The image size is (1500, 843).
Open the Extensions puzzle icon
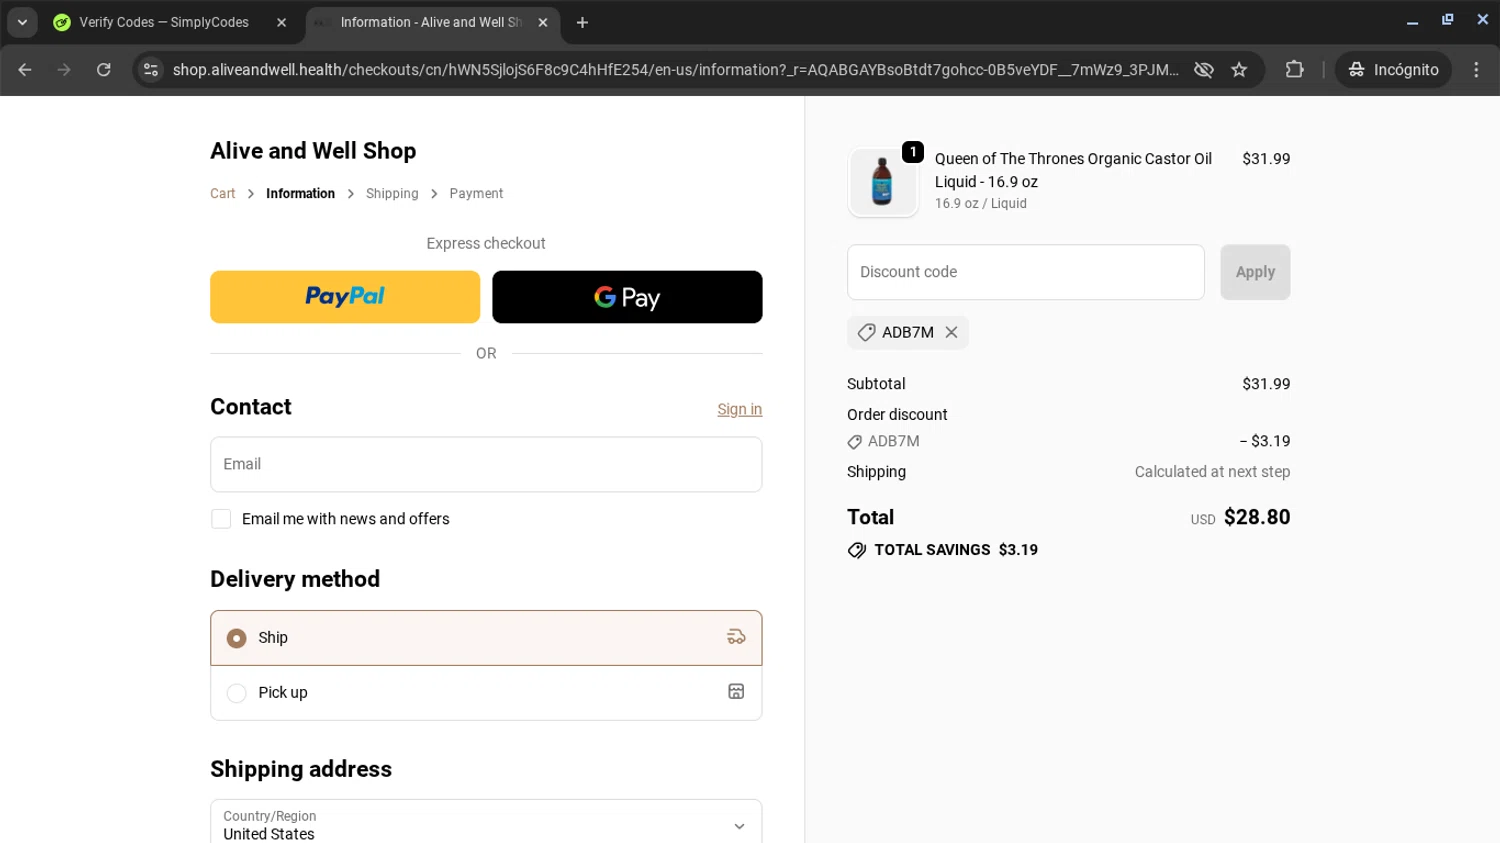[x=1294, y=69]
